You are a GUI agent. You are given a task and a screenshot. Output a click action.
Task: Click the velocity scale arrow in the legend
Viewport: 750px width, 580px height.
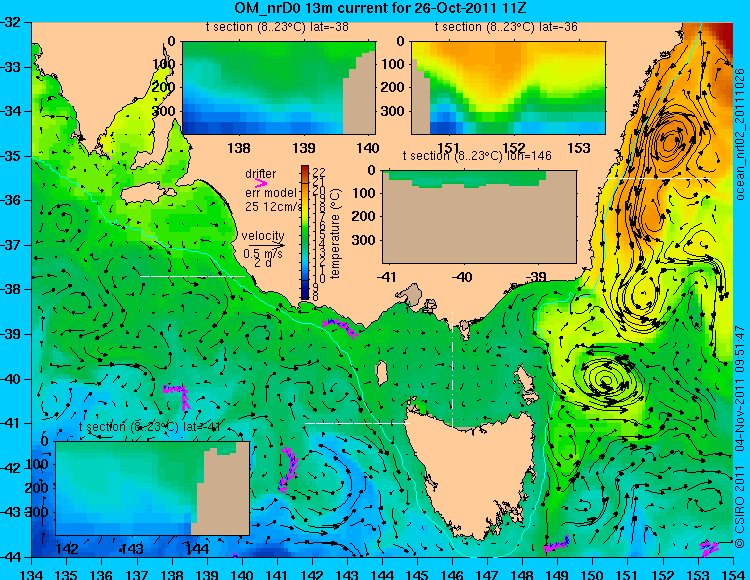266,245
